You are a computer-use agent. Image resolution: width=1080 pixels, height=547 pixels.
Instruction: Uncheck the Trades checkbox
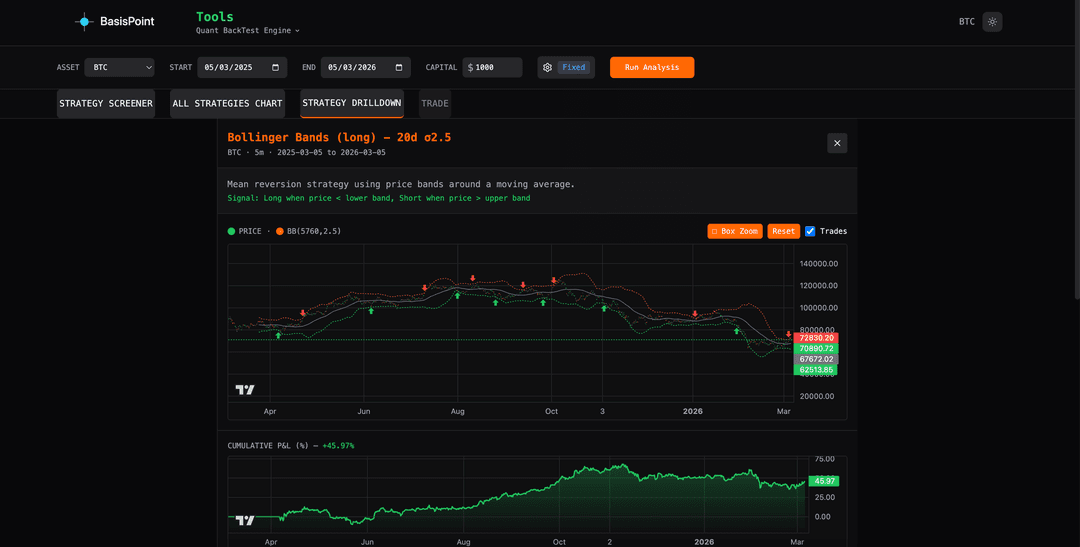811,231
